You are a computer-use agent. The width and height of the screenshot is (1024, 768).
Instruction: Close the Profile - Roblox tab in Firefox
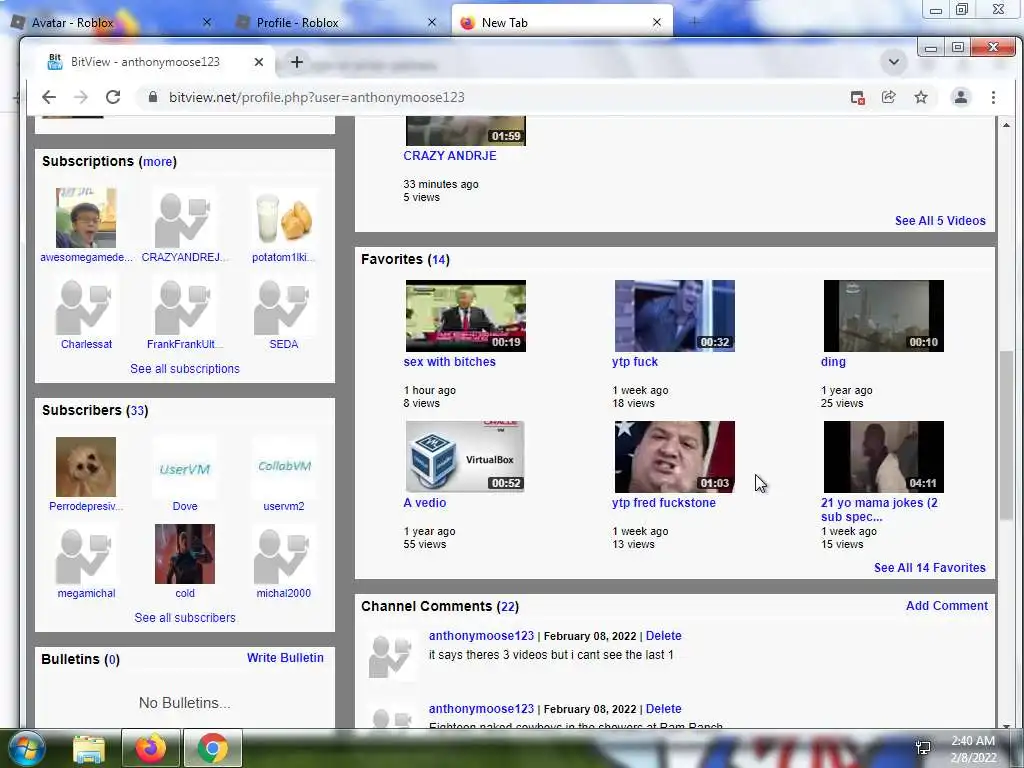(x=432, y=23)
